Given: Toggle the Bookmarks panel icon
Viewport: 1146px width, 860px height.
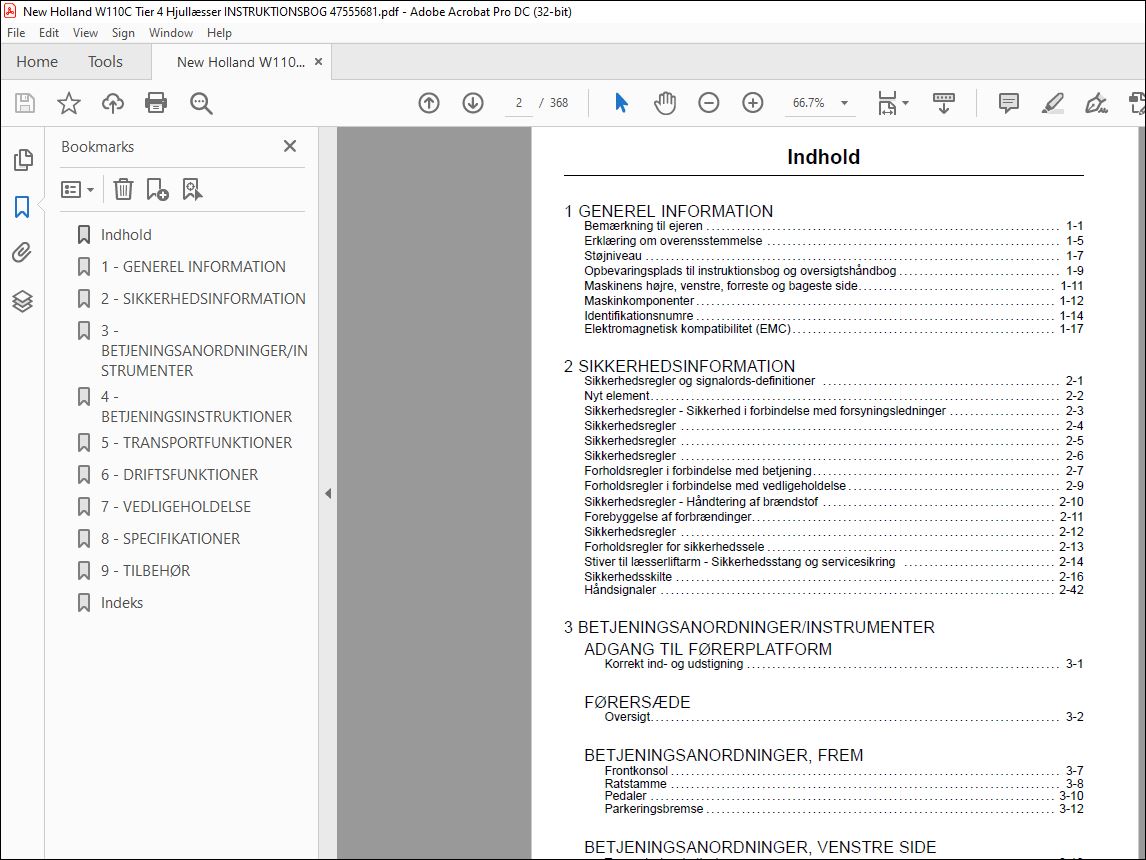Looking at the screenshot, I should tap(22, 207).
